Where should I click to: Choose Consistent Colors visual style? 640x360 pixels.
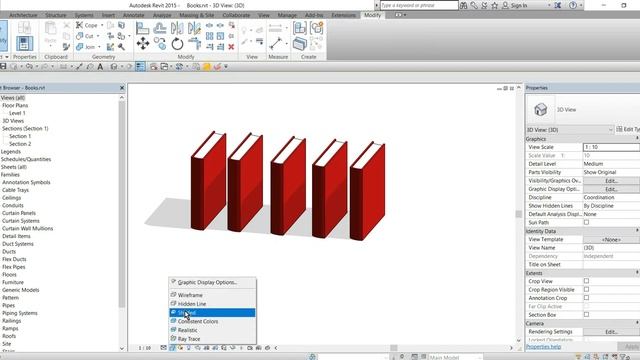pyautogui.click(x=212, y=321)
